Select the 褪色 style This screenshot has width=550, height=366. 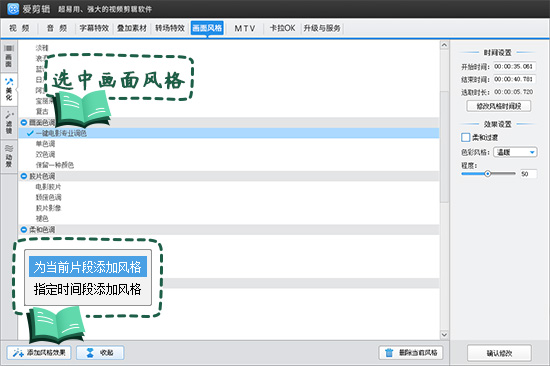pyautogui.click(x=42, y=219)
